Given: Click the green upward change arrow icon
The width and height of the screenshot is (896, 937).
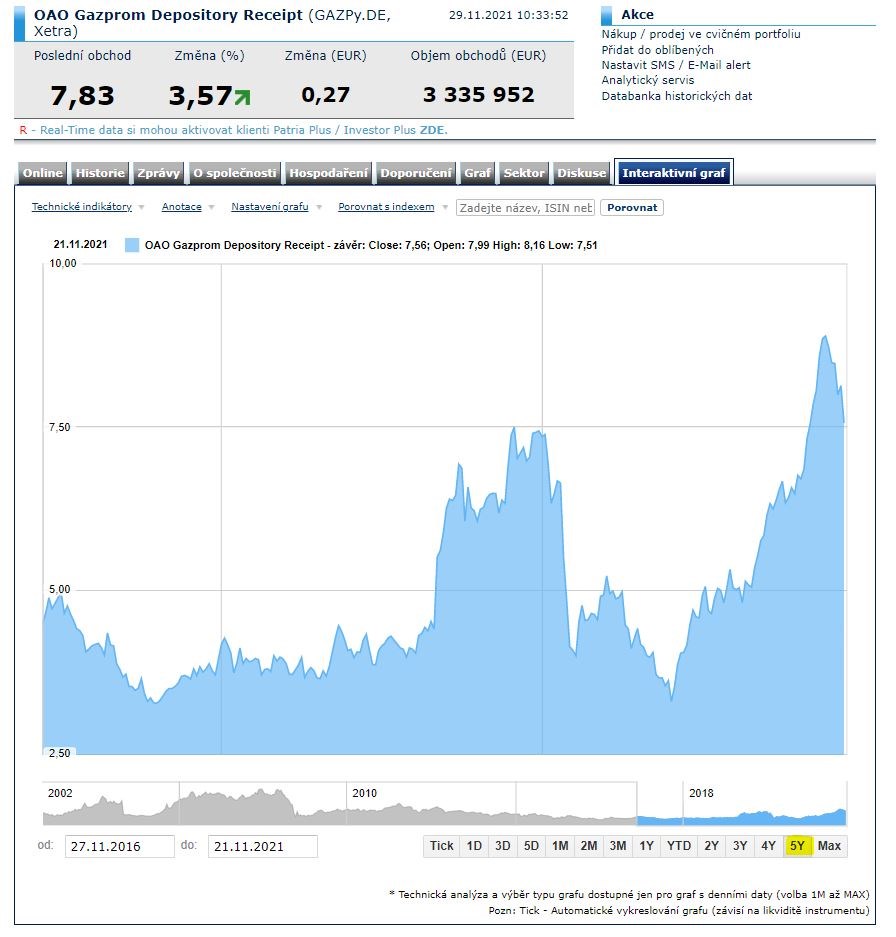Looking at the screenshot, I should 241,97.
